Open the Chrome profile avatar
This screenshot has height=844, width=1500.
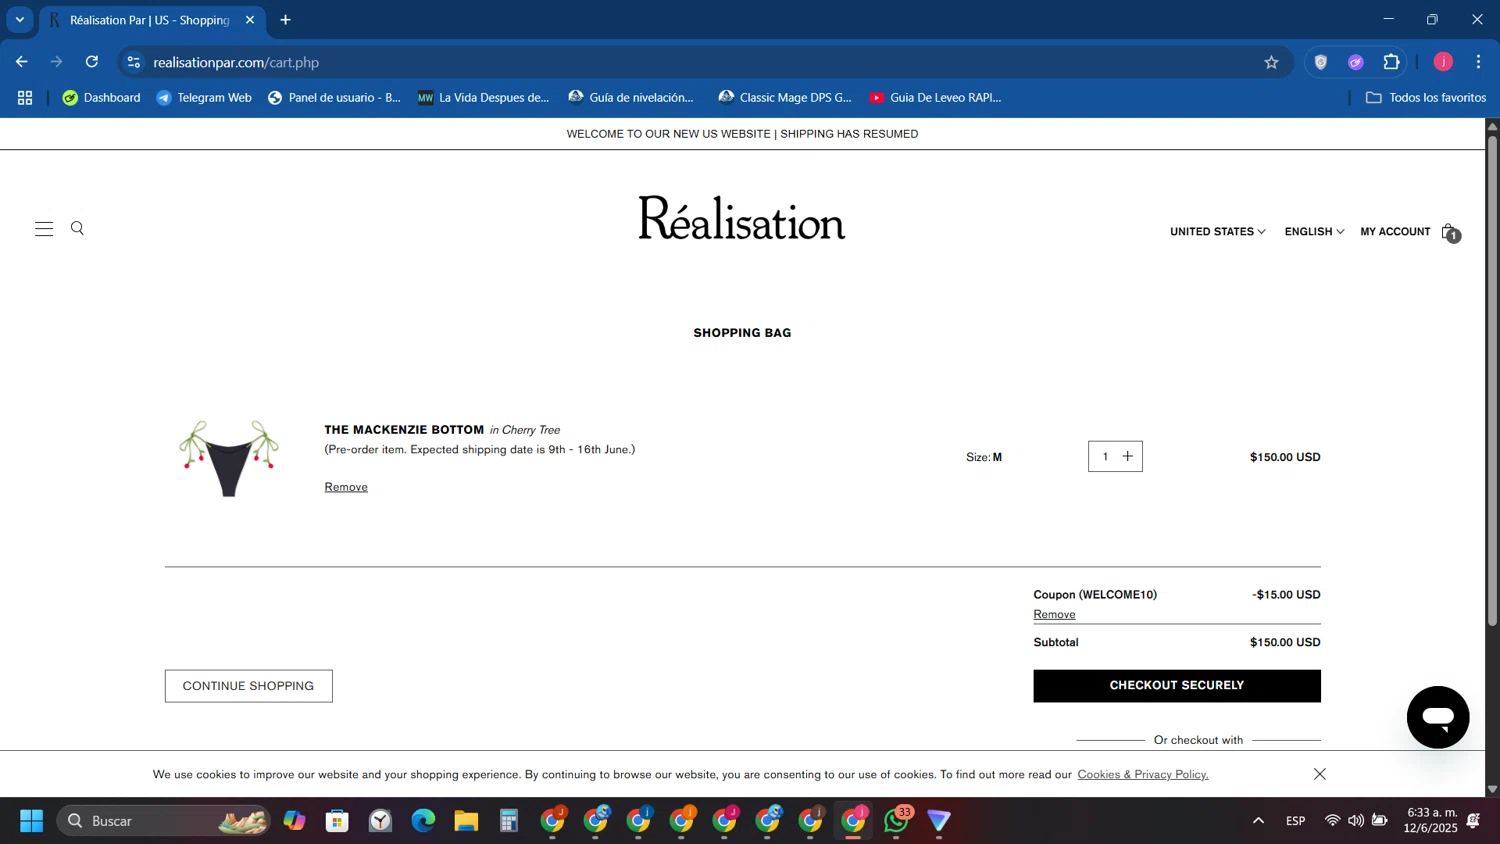click(x=1443, y=62)
